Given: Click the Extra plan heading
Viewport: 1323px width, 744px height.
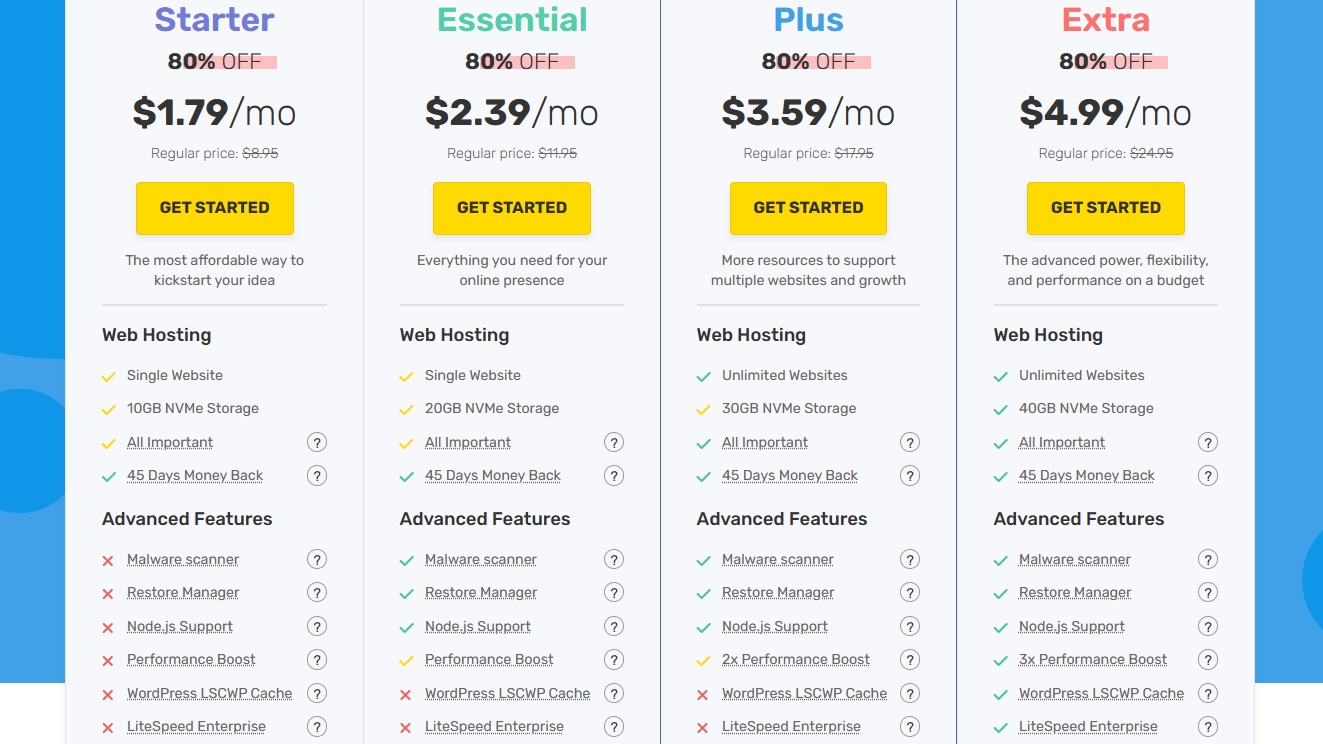Looking at the screenshot, I should 1105,20.
